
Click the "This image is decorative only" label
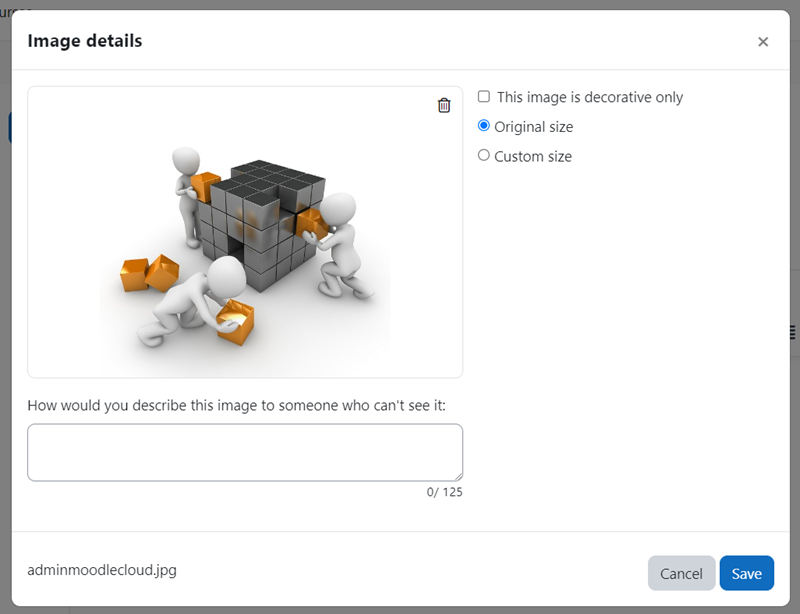click(x=590, y=97)
